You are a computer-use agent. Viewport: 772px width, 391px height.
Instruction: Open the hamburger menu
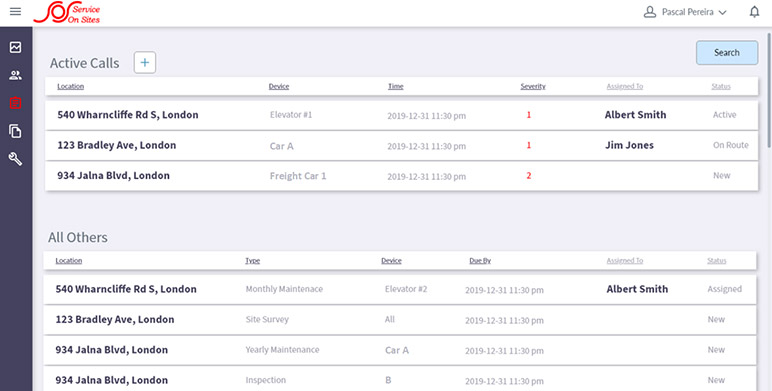click(15, 11)
